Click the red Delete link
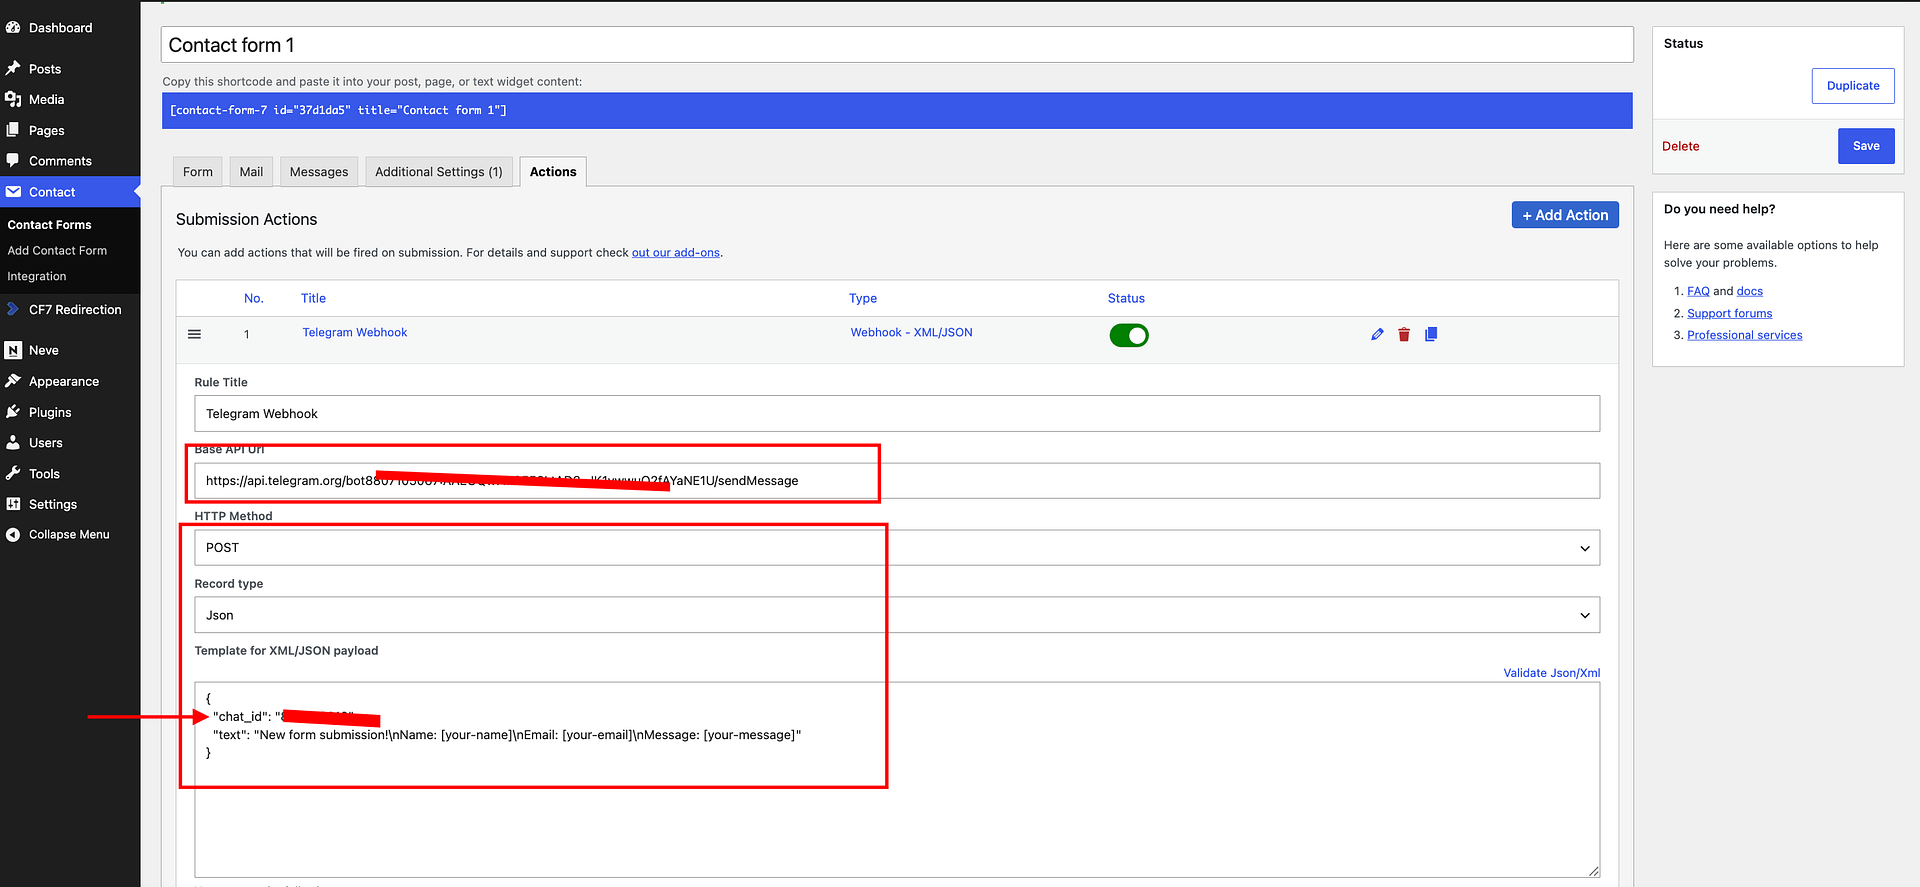This screenshot has height=887, width=1920. point(1680,146)
